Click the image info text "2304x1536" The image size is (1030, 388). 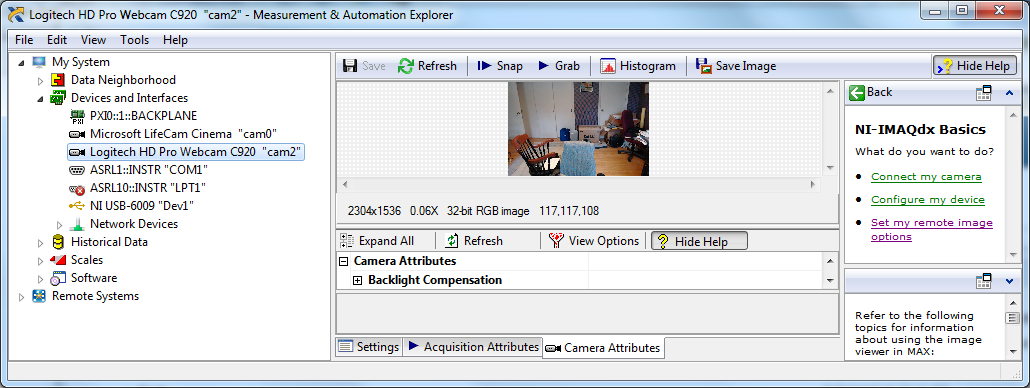[374, 211]
